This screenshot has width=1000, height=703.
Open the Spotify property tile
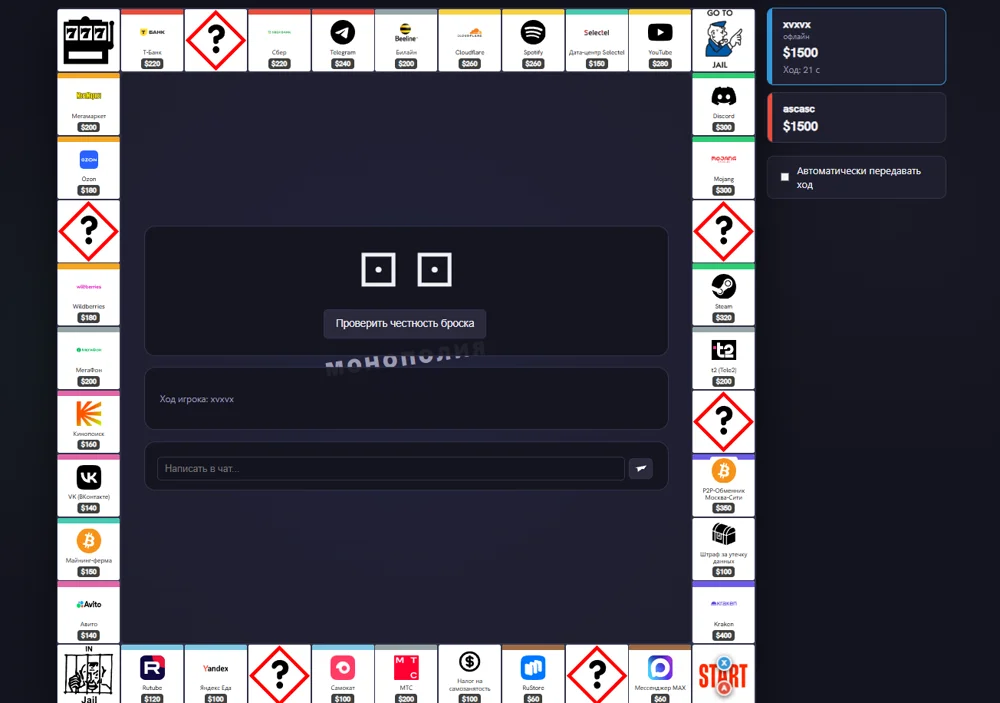pyautogui.click(x=533, y=40)
